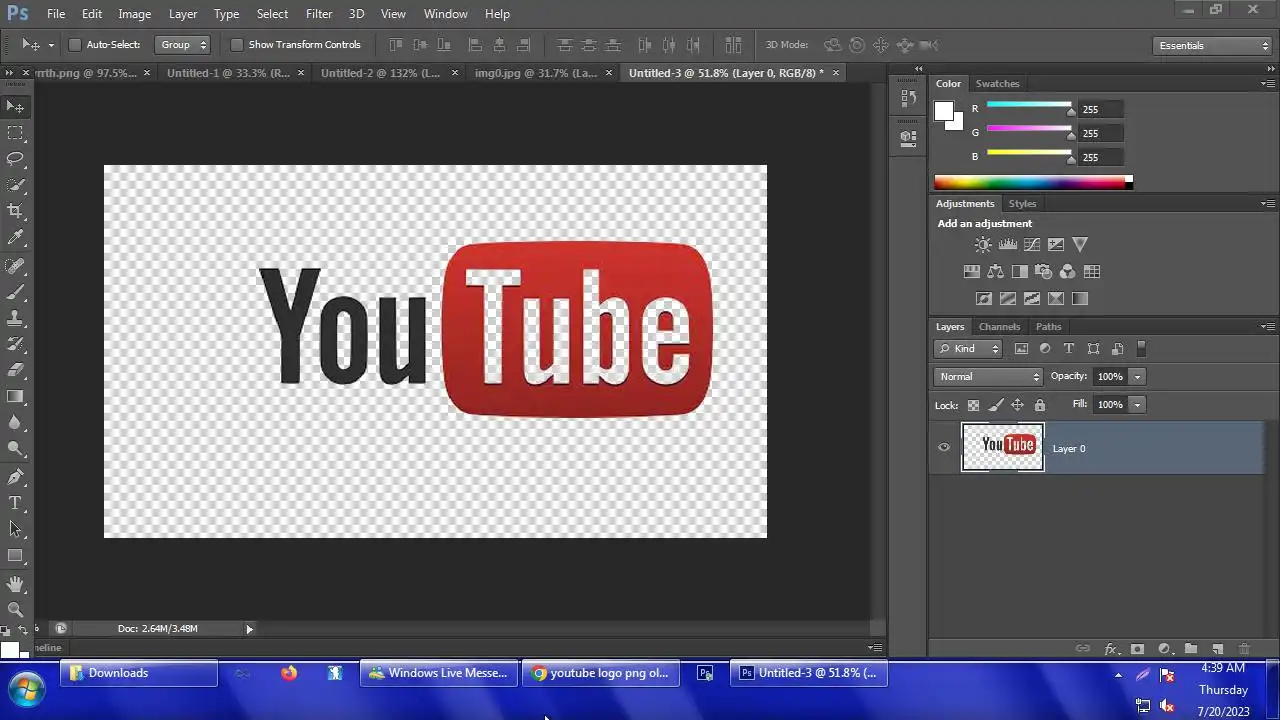Hide Layer 0 using the eye icon
The image size is (1280, 720).
click(944, 448)
